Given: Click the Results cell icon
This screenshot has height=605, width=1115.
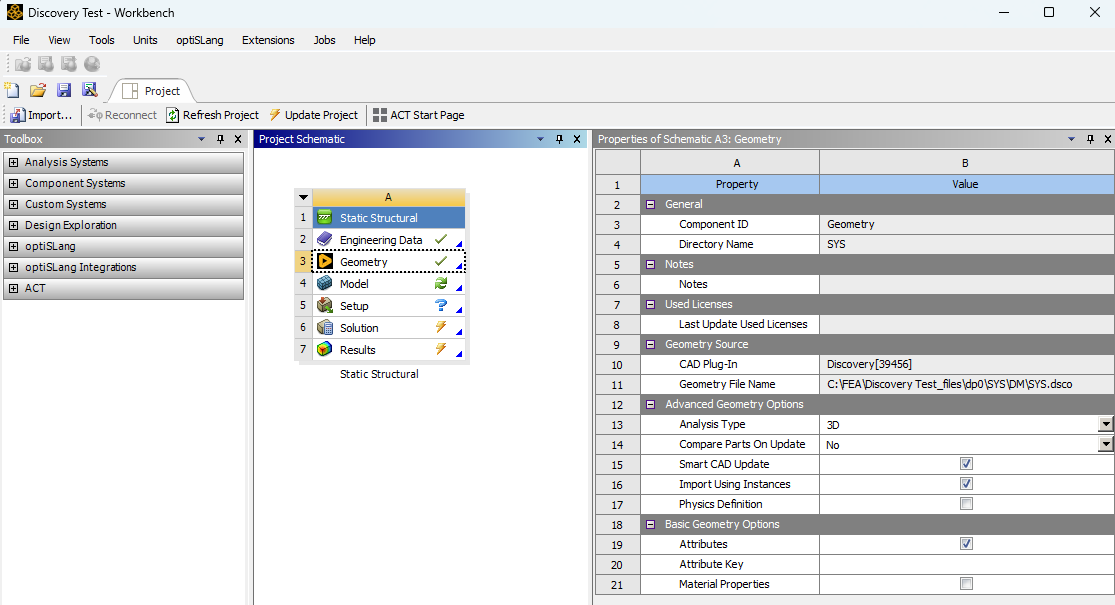Looking at the screenshot, I should [325, 350].
